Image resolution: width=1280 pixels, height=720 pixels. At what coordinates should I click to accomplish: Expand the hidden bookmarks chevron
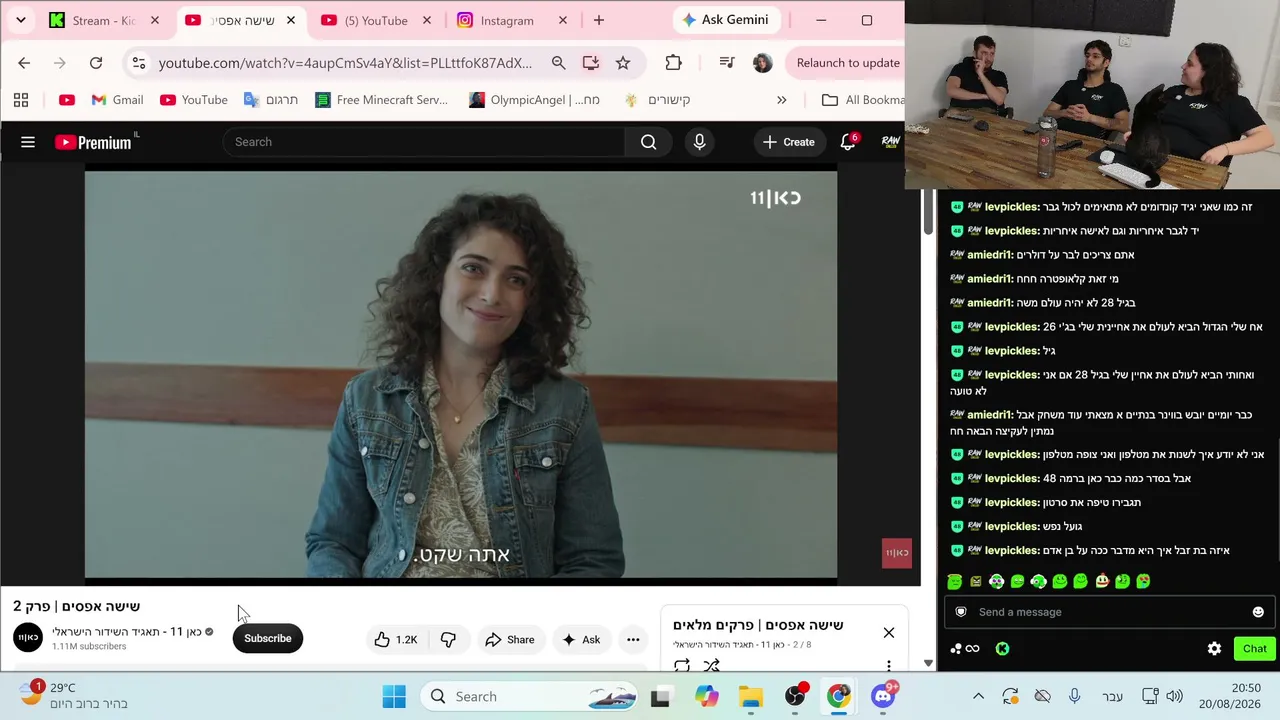click(x=782, y=100)
